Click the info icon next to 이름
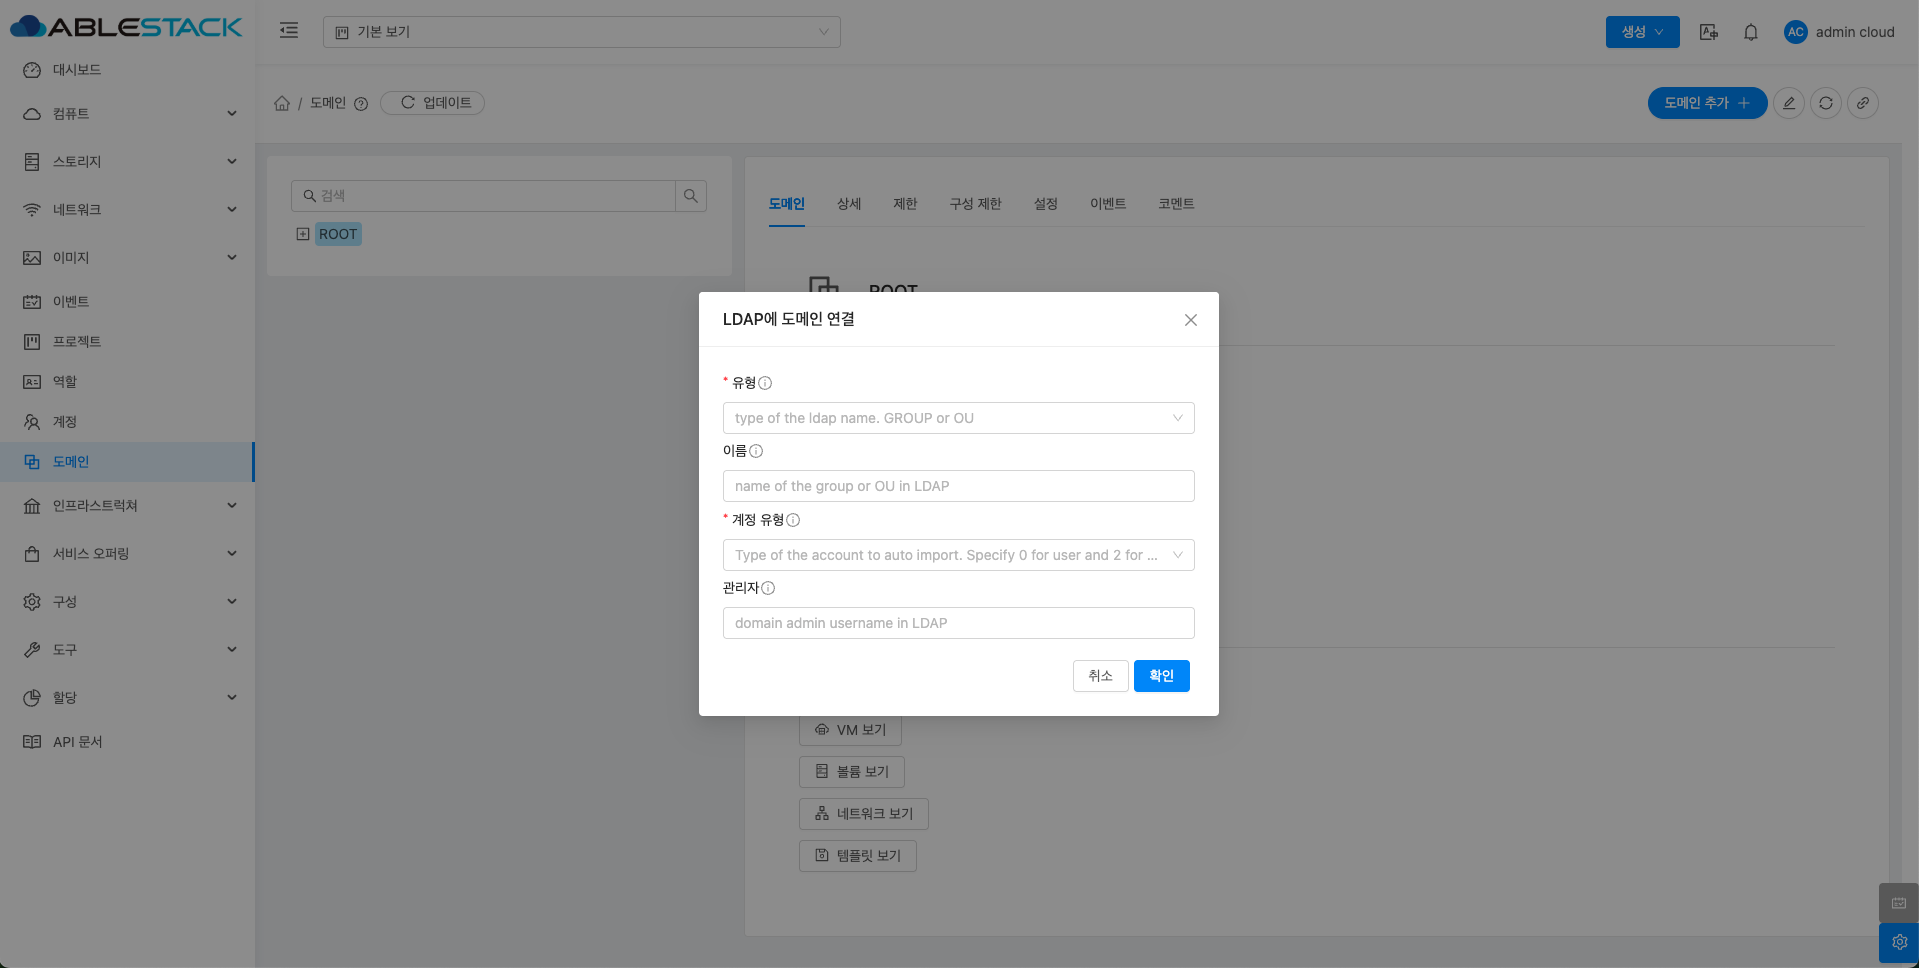The height and width of the screenshot is (968, 1919). point(756,451)
